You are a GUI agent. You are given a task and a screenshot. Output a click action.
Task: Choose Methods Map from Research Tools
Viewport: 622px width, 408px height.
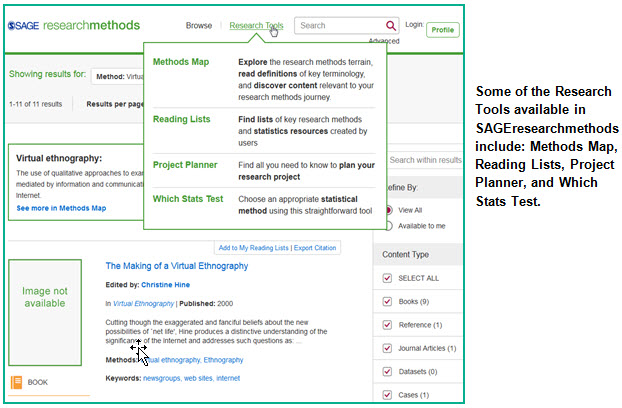click(x=181, y=62)
